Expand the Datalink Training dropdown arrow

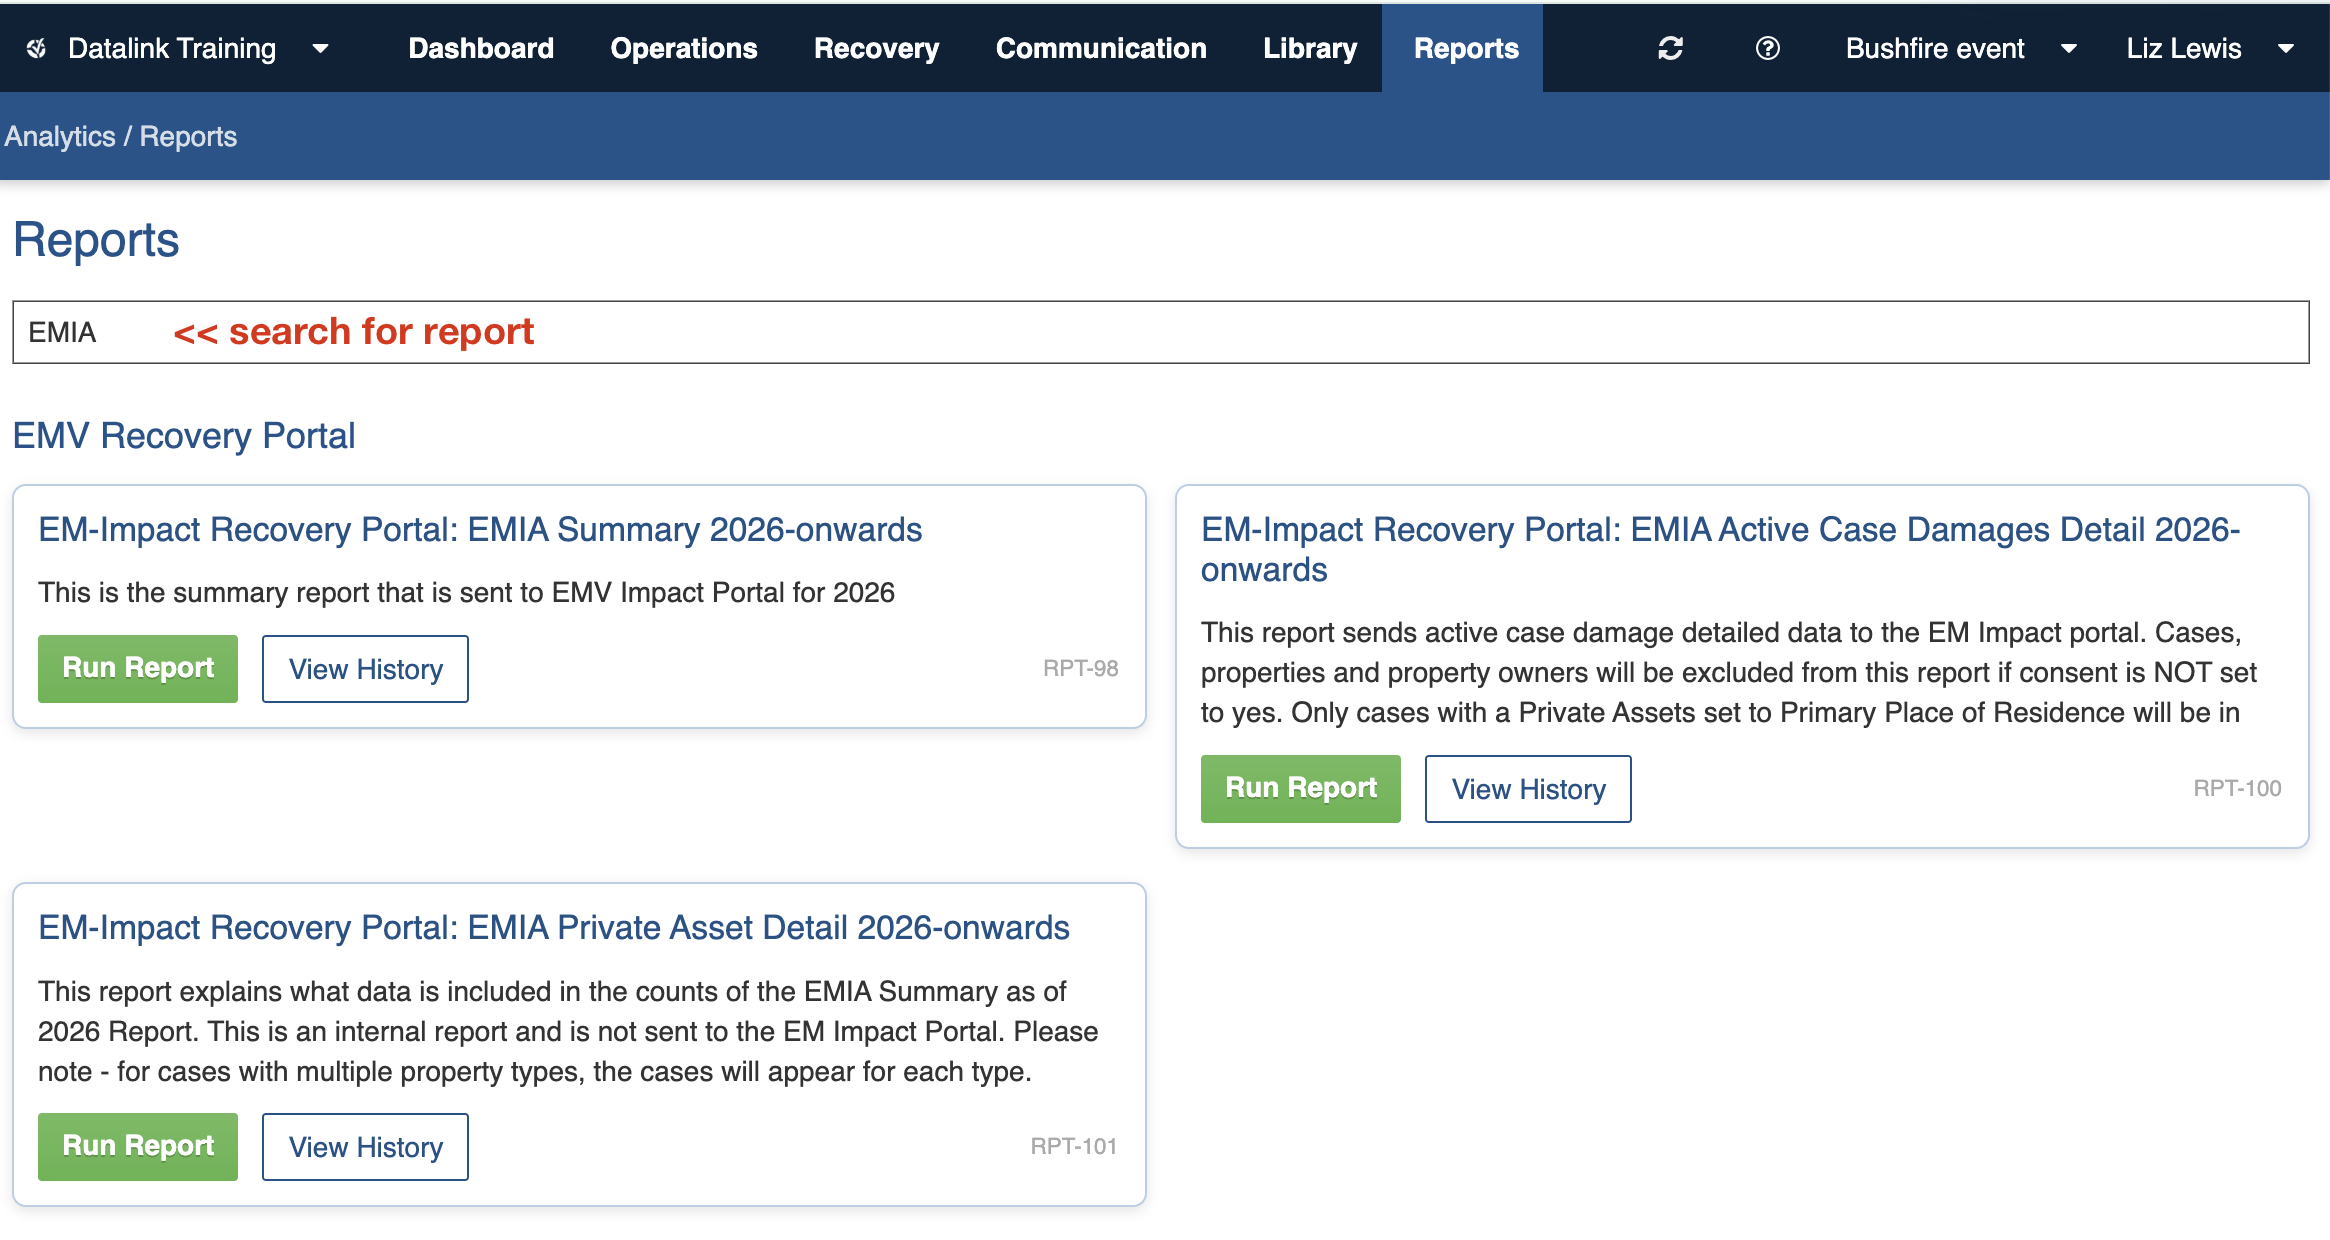(320, 48)
